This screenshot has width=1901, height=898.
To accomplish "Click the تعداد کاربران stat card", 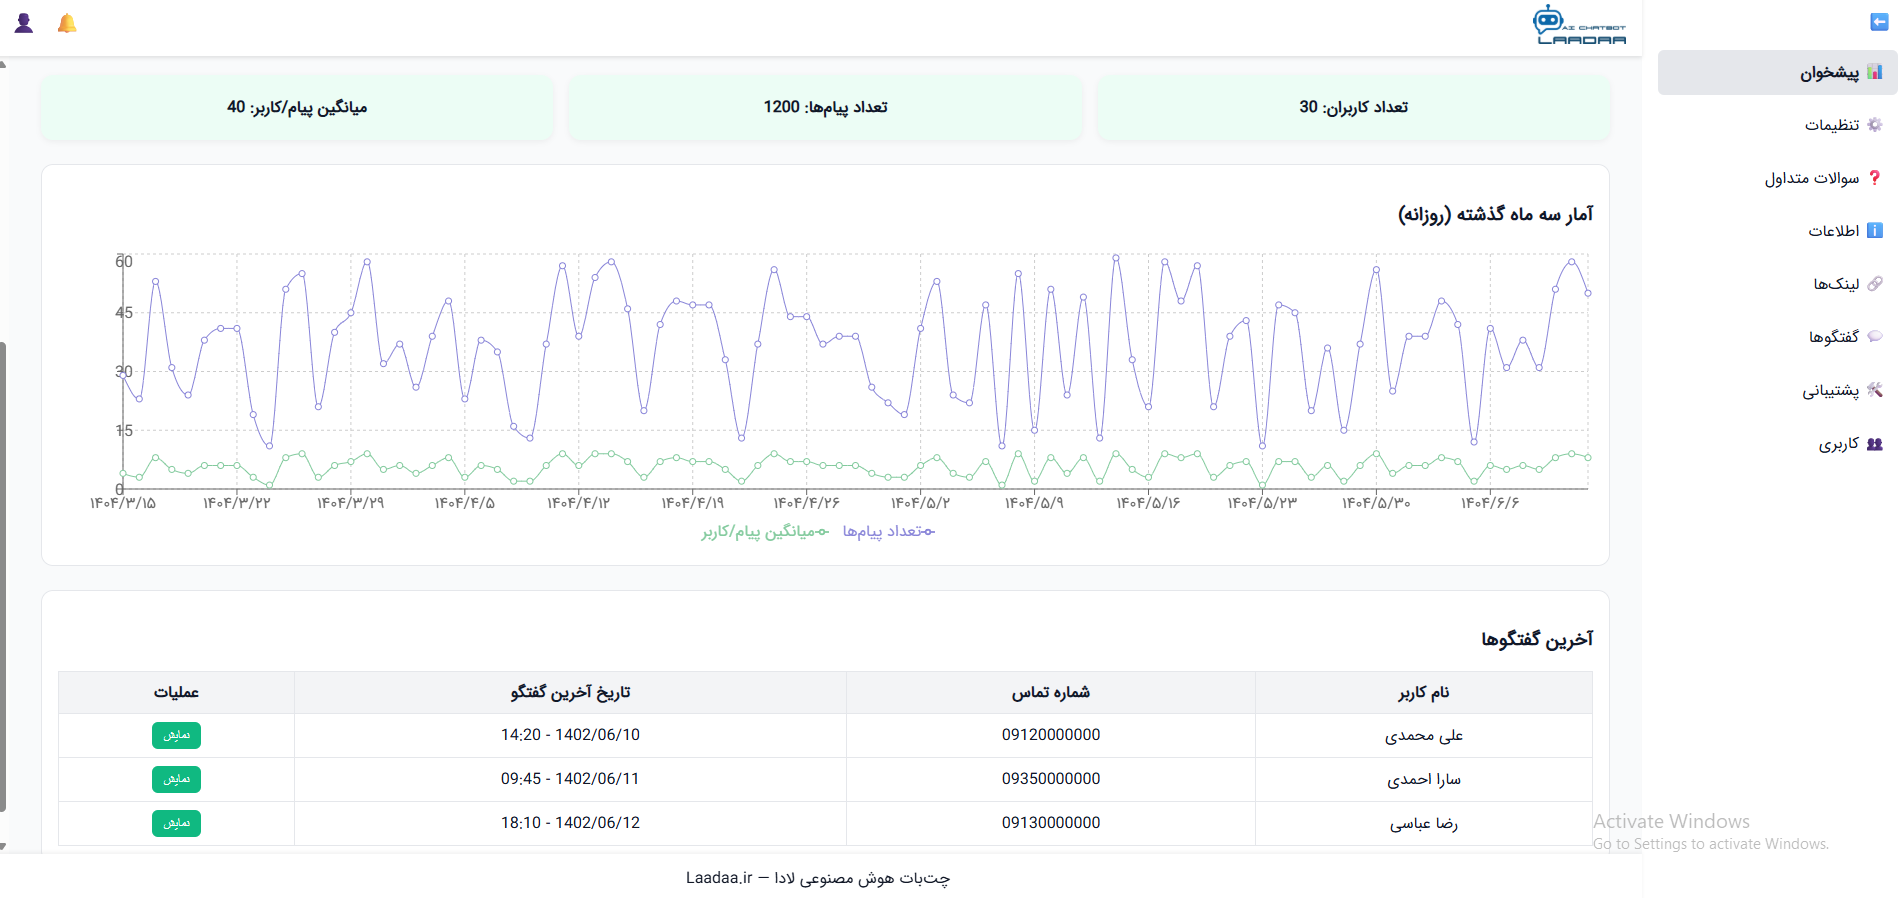I will 1353,107.
